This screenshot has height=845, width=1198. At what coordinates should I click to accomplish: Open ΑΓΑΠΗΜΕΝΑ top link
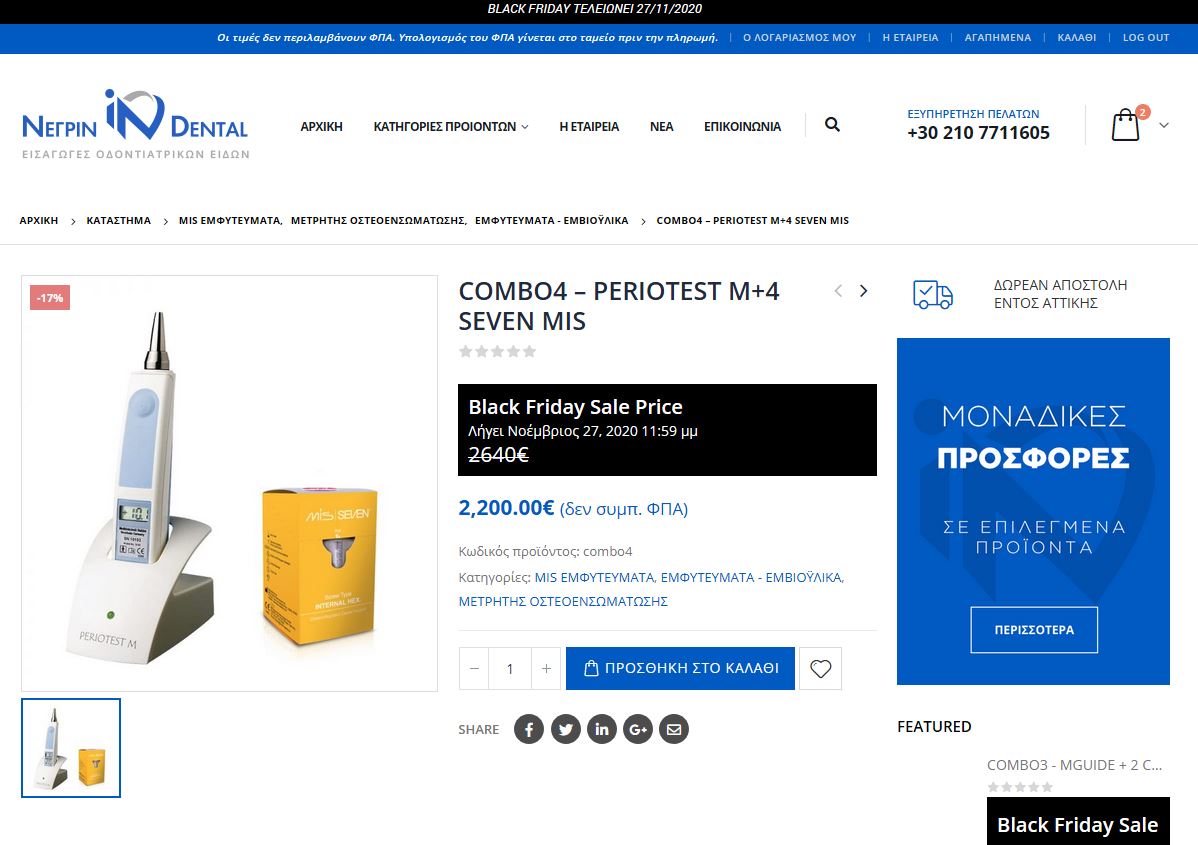tap(998, 37)
